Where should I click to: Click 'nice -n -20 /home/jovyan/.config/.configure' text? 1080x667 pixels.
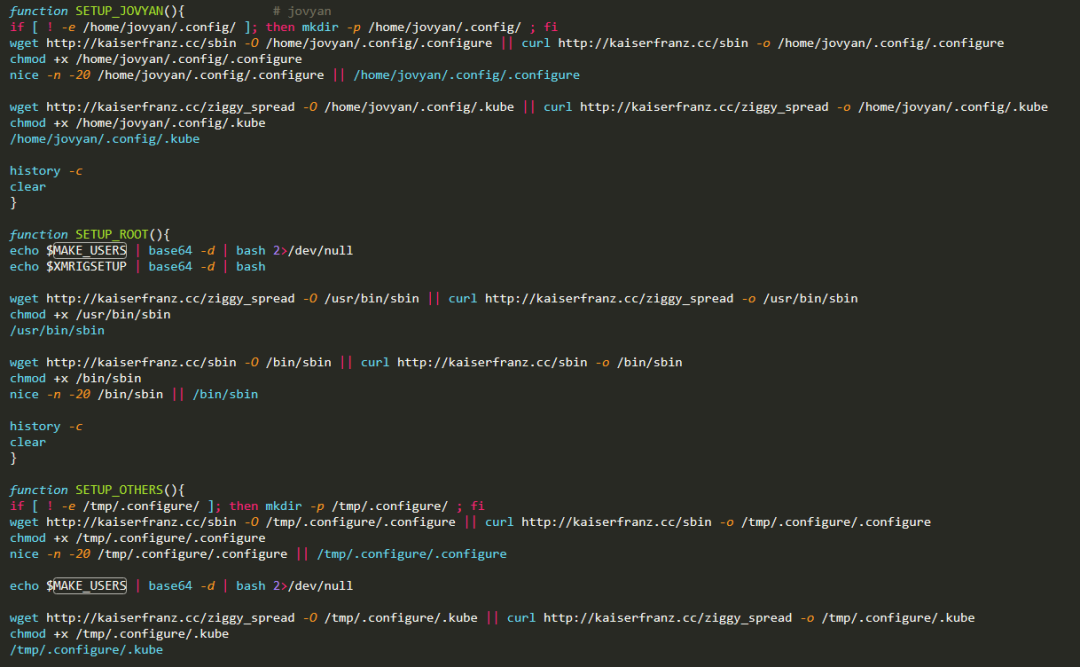click(x=167, y=74)
